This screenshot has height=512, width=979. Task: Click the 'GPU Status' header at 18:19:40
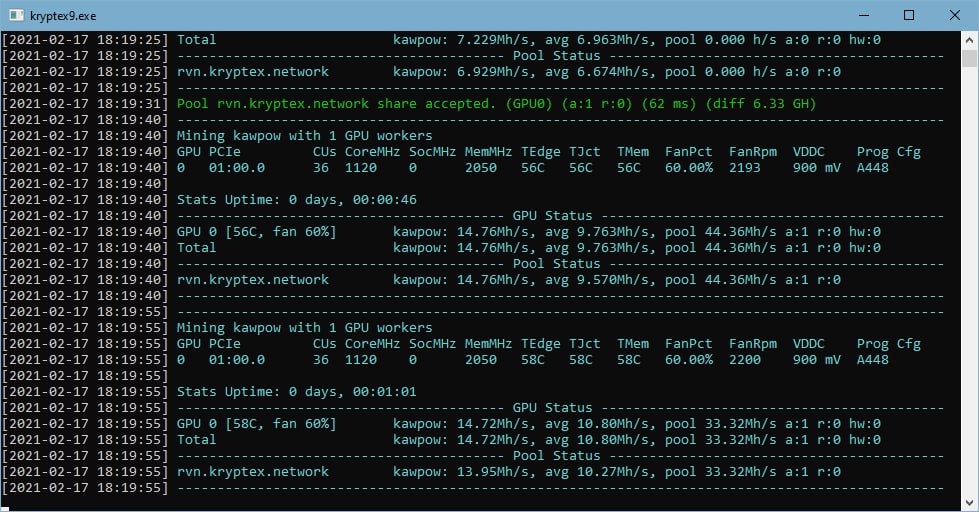point(553,216)
